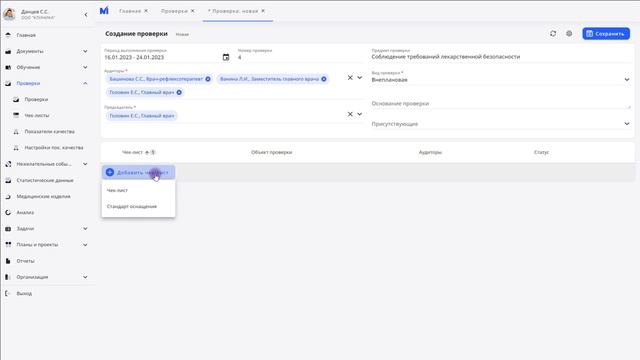Click the Статус column header
The image size is (640, 360).
pos(541,152)
